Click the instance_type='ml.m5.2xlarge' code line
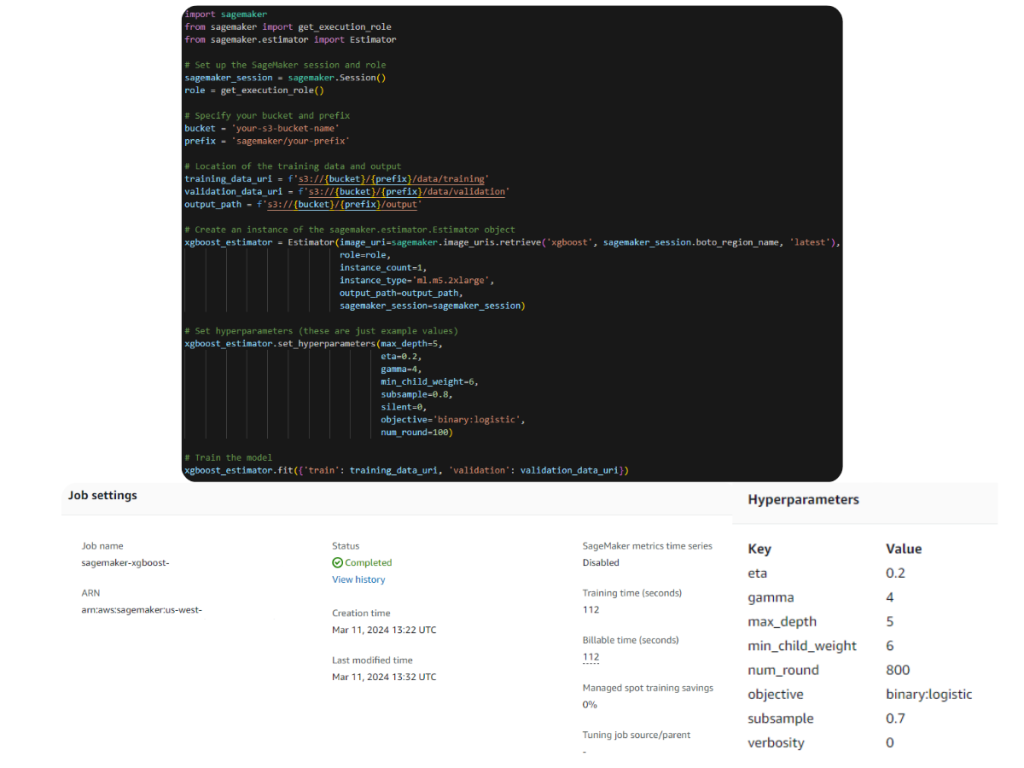Image resolution: width=1024 pixels, height=768 pixels. click(417, 280)
